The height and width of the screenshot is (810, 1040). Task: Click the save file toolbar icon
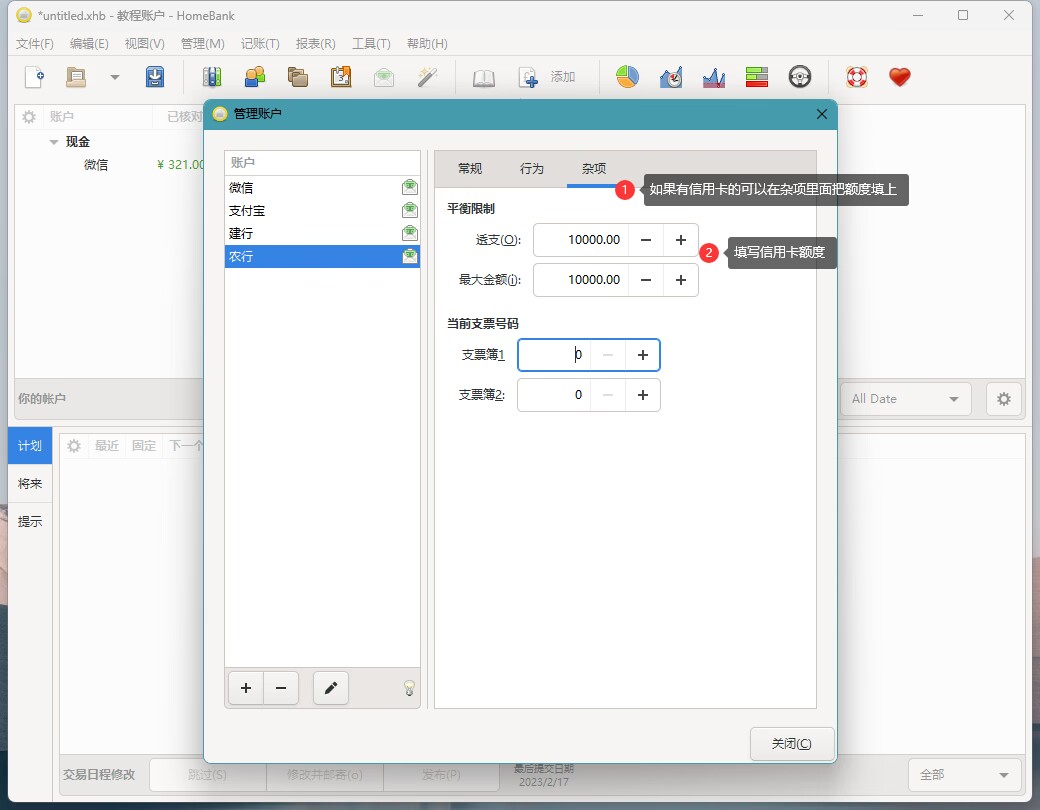[155, 77]
